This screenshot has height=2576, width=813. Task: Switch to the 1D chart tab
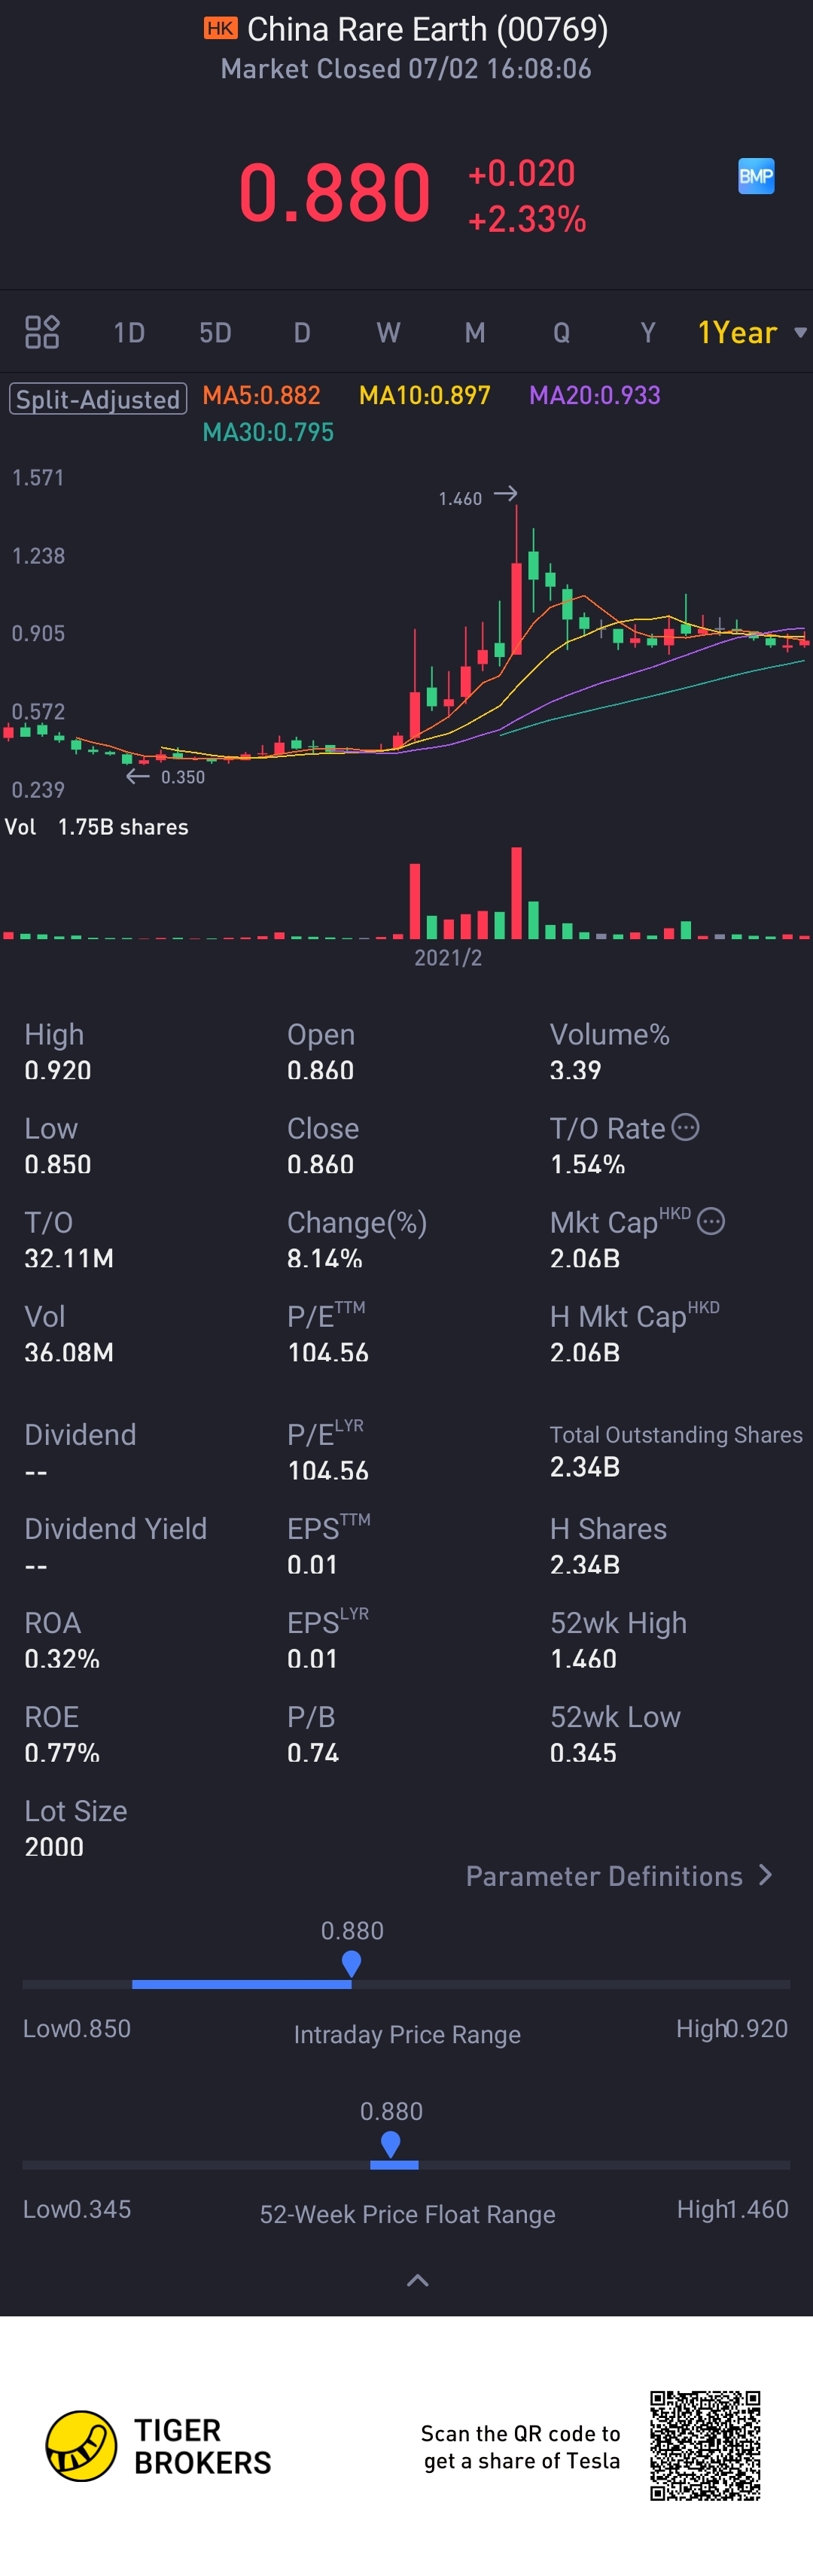[129, 332]
